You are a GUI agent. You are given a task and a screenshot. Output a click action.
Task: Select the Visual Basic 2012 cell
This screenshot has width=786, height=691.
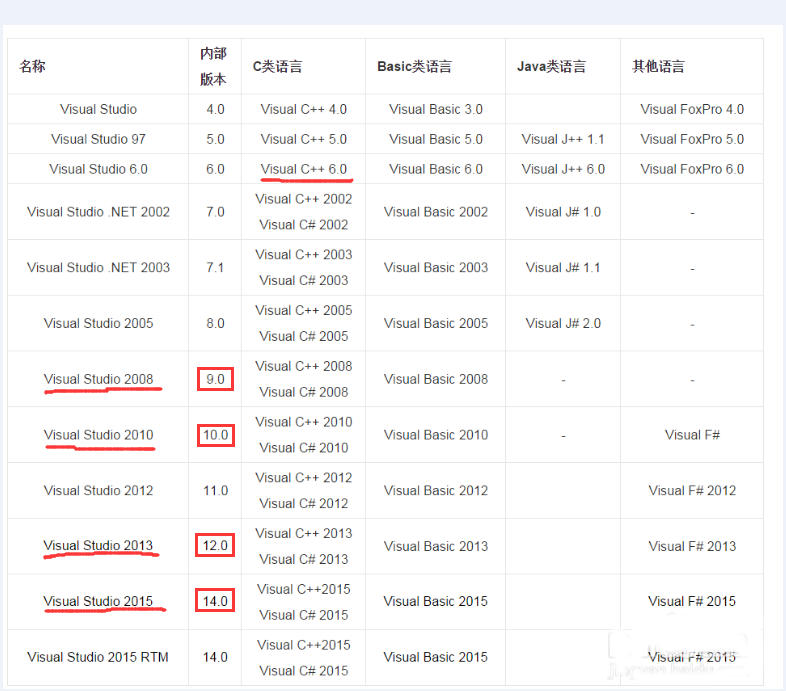point(436,490)
